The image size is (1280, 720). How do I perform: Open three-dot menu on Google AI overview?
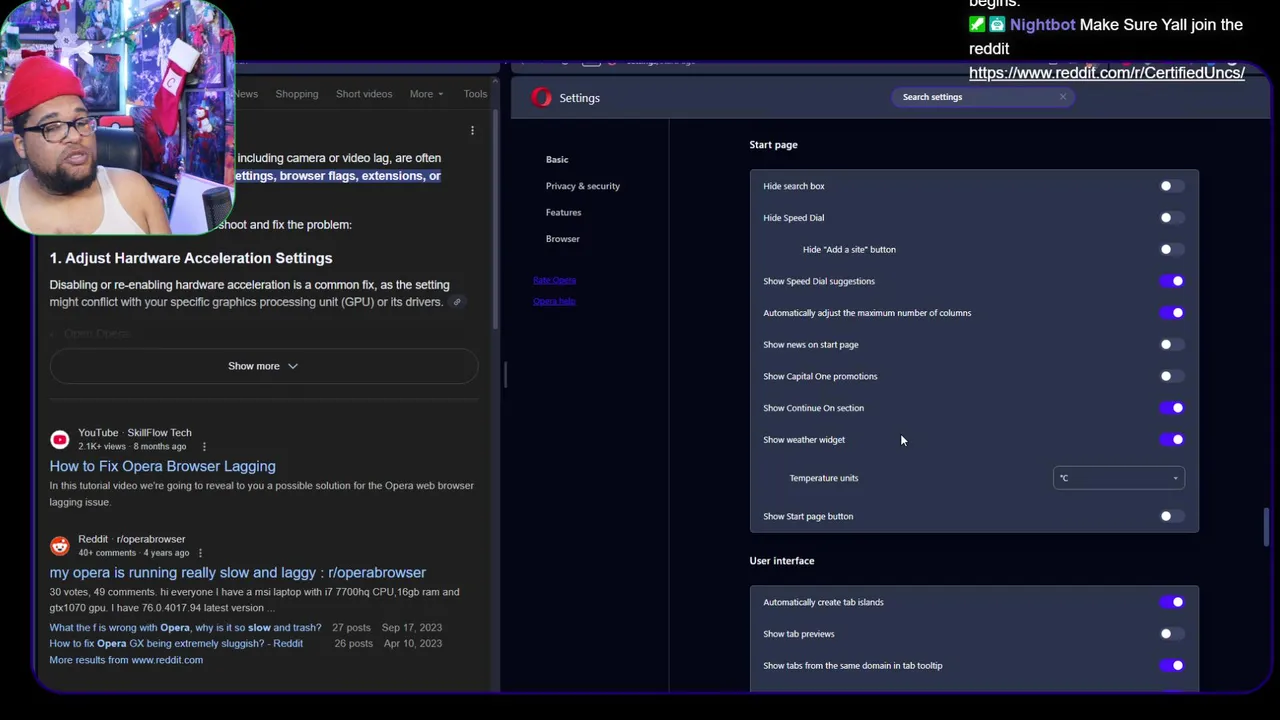point(472,130)
